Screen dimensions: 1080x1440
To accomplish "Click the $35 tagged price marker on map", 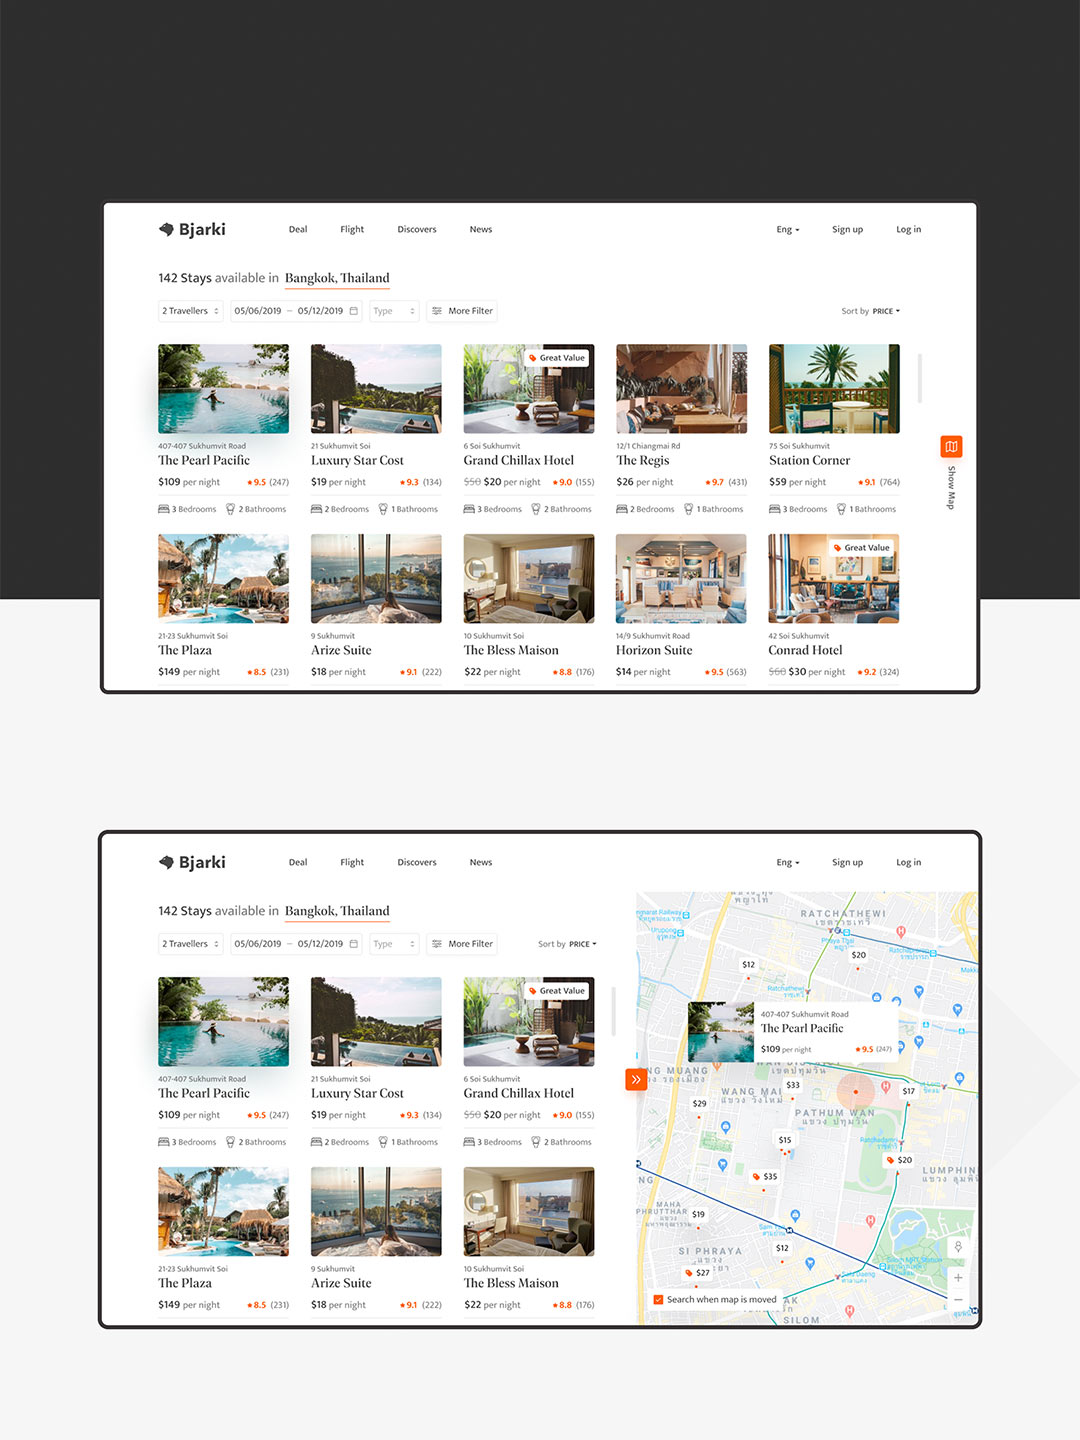I will (x=765, y=1177).
